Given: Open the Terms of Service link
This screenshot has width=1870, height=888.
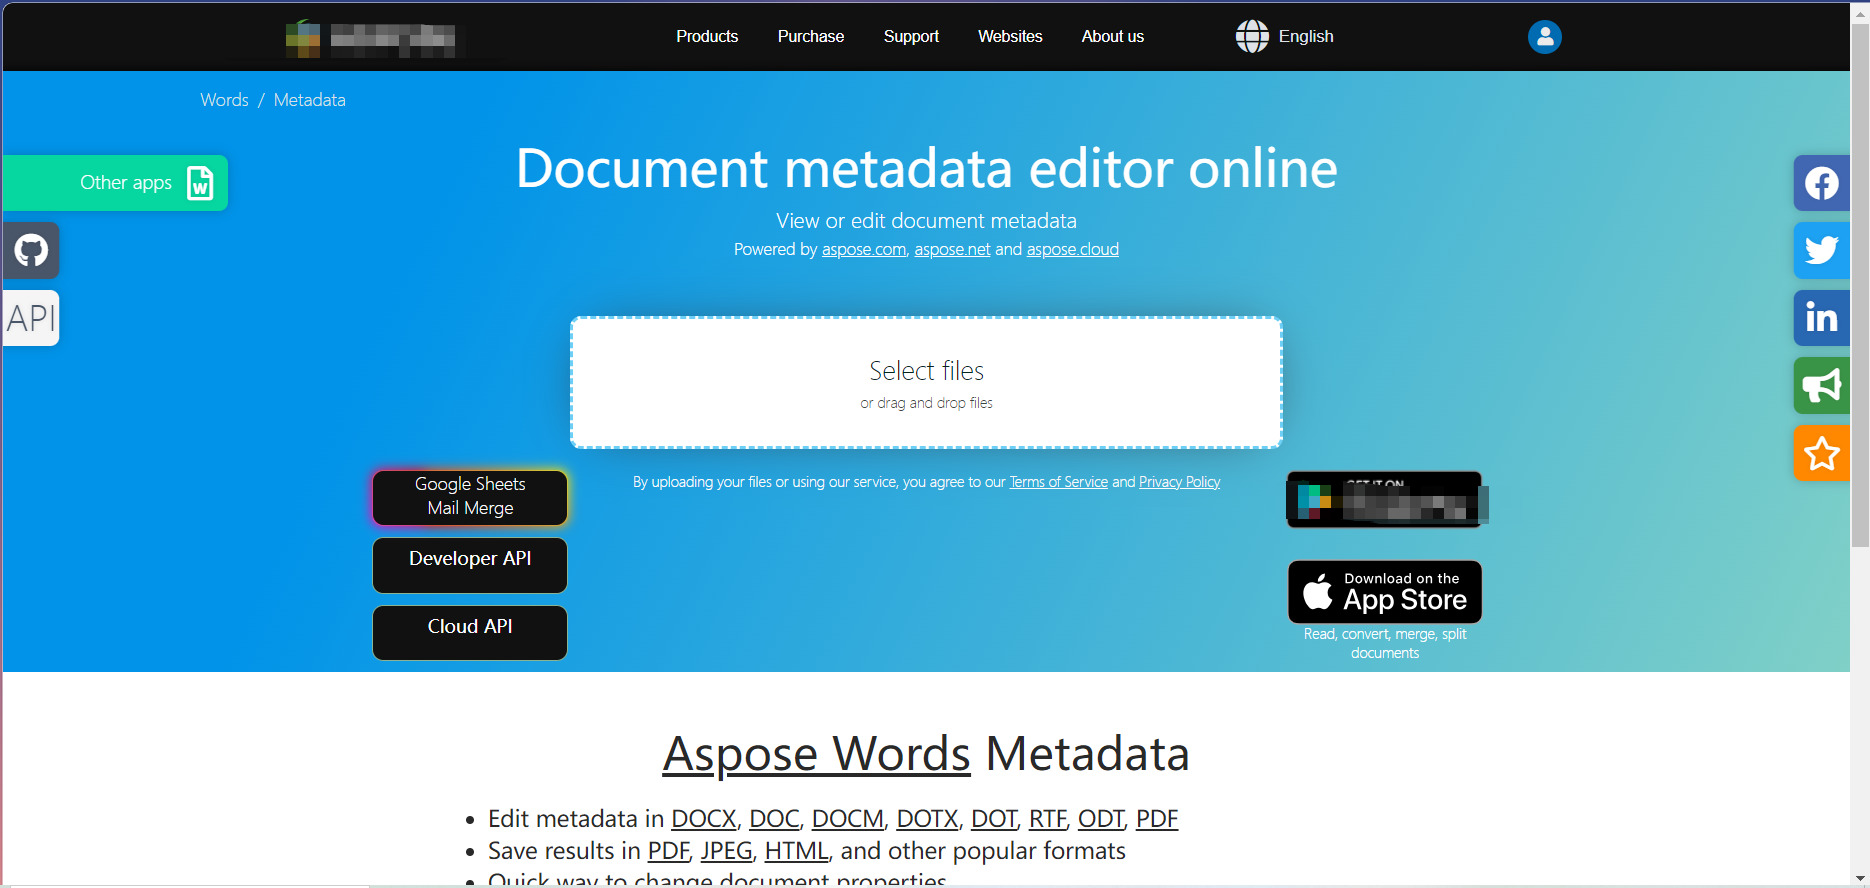Looking at the screenshot, I should [x=1059, y=482].
